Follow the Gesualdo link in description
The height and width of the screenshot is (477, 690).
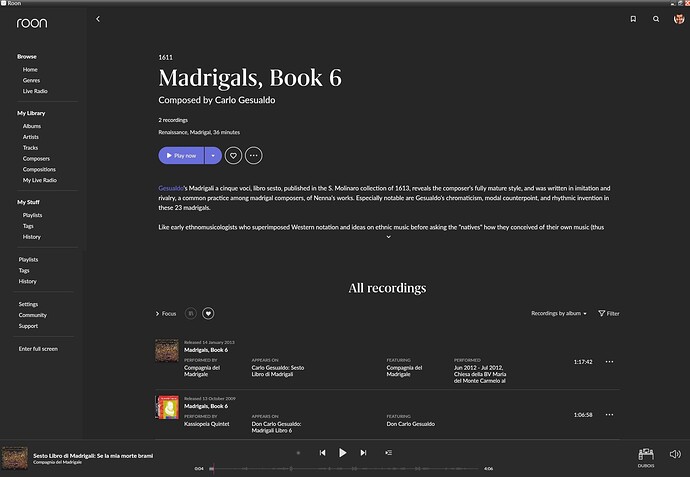click(171, 188)
